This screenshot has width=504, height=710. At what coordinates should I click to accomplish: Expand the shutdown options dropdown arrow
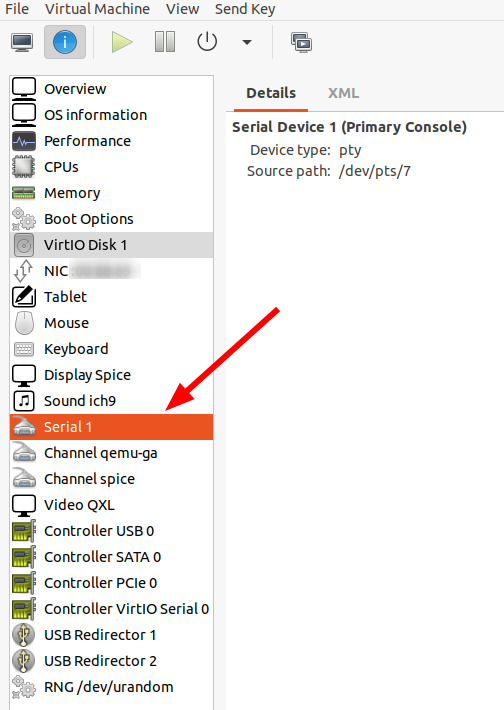[247, 42]
